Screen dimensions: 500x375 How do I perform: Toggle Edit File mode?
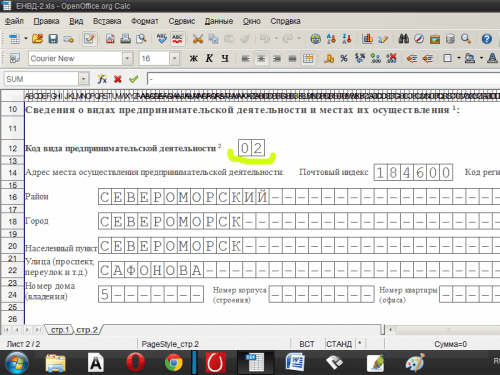[x=89, y=39]
